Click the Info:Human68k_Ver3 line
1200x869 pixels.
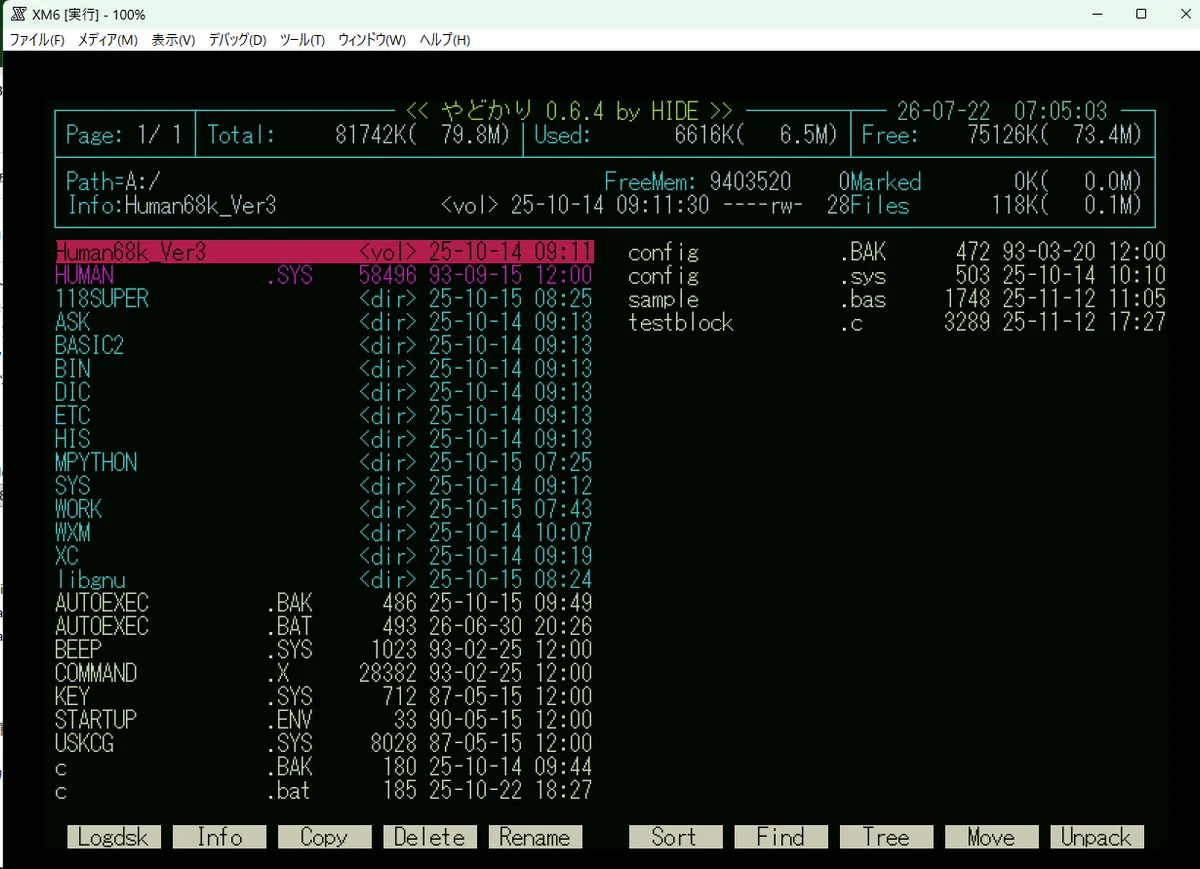point(171,206)
